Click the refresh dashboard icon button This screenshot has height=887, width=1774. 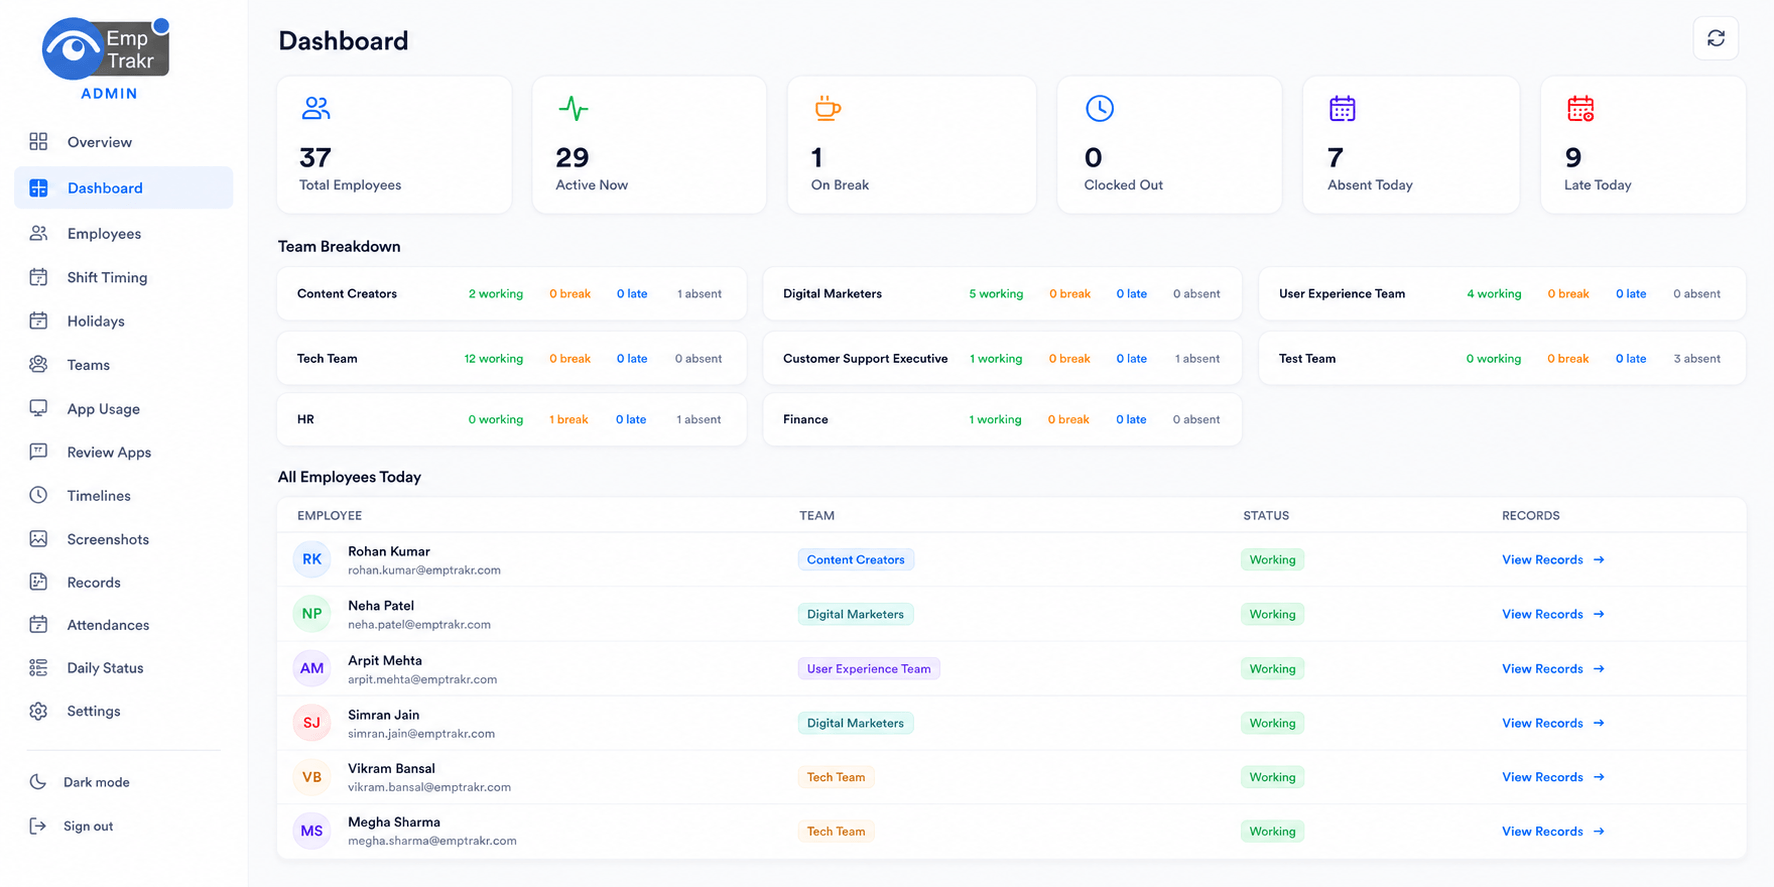point(1715,39)
